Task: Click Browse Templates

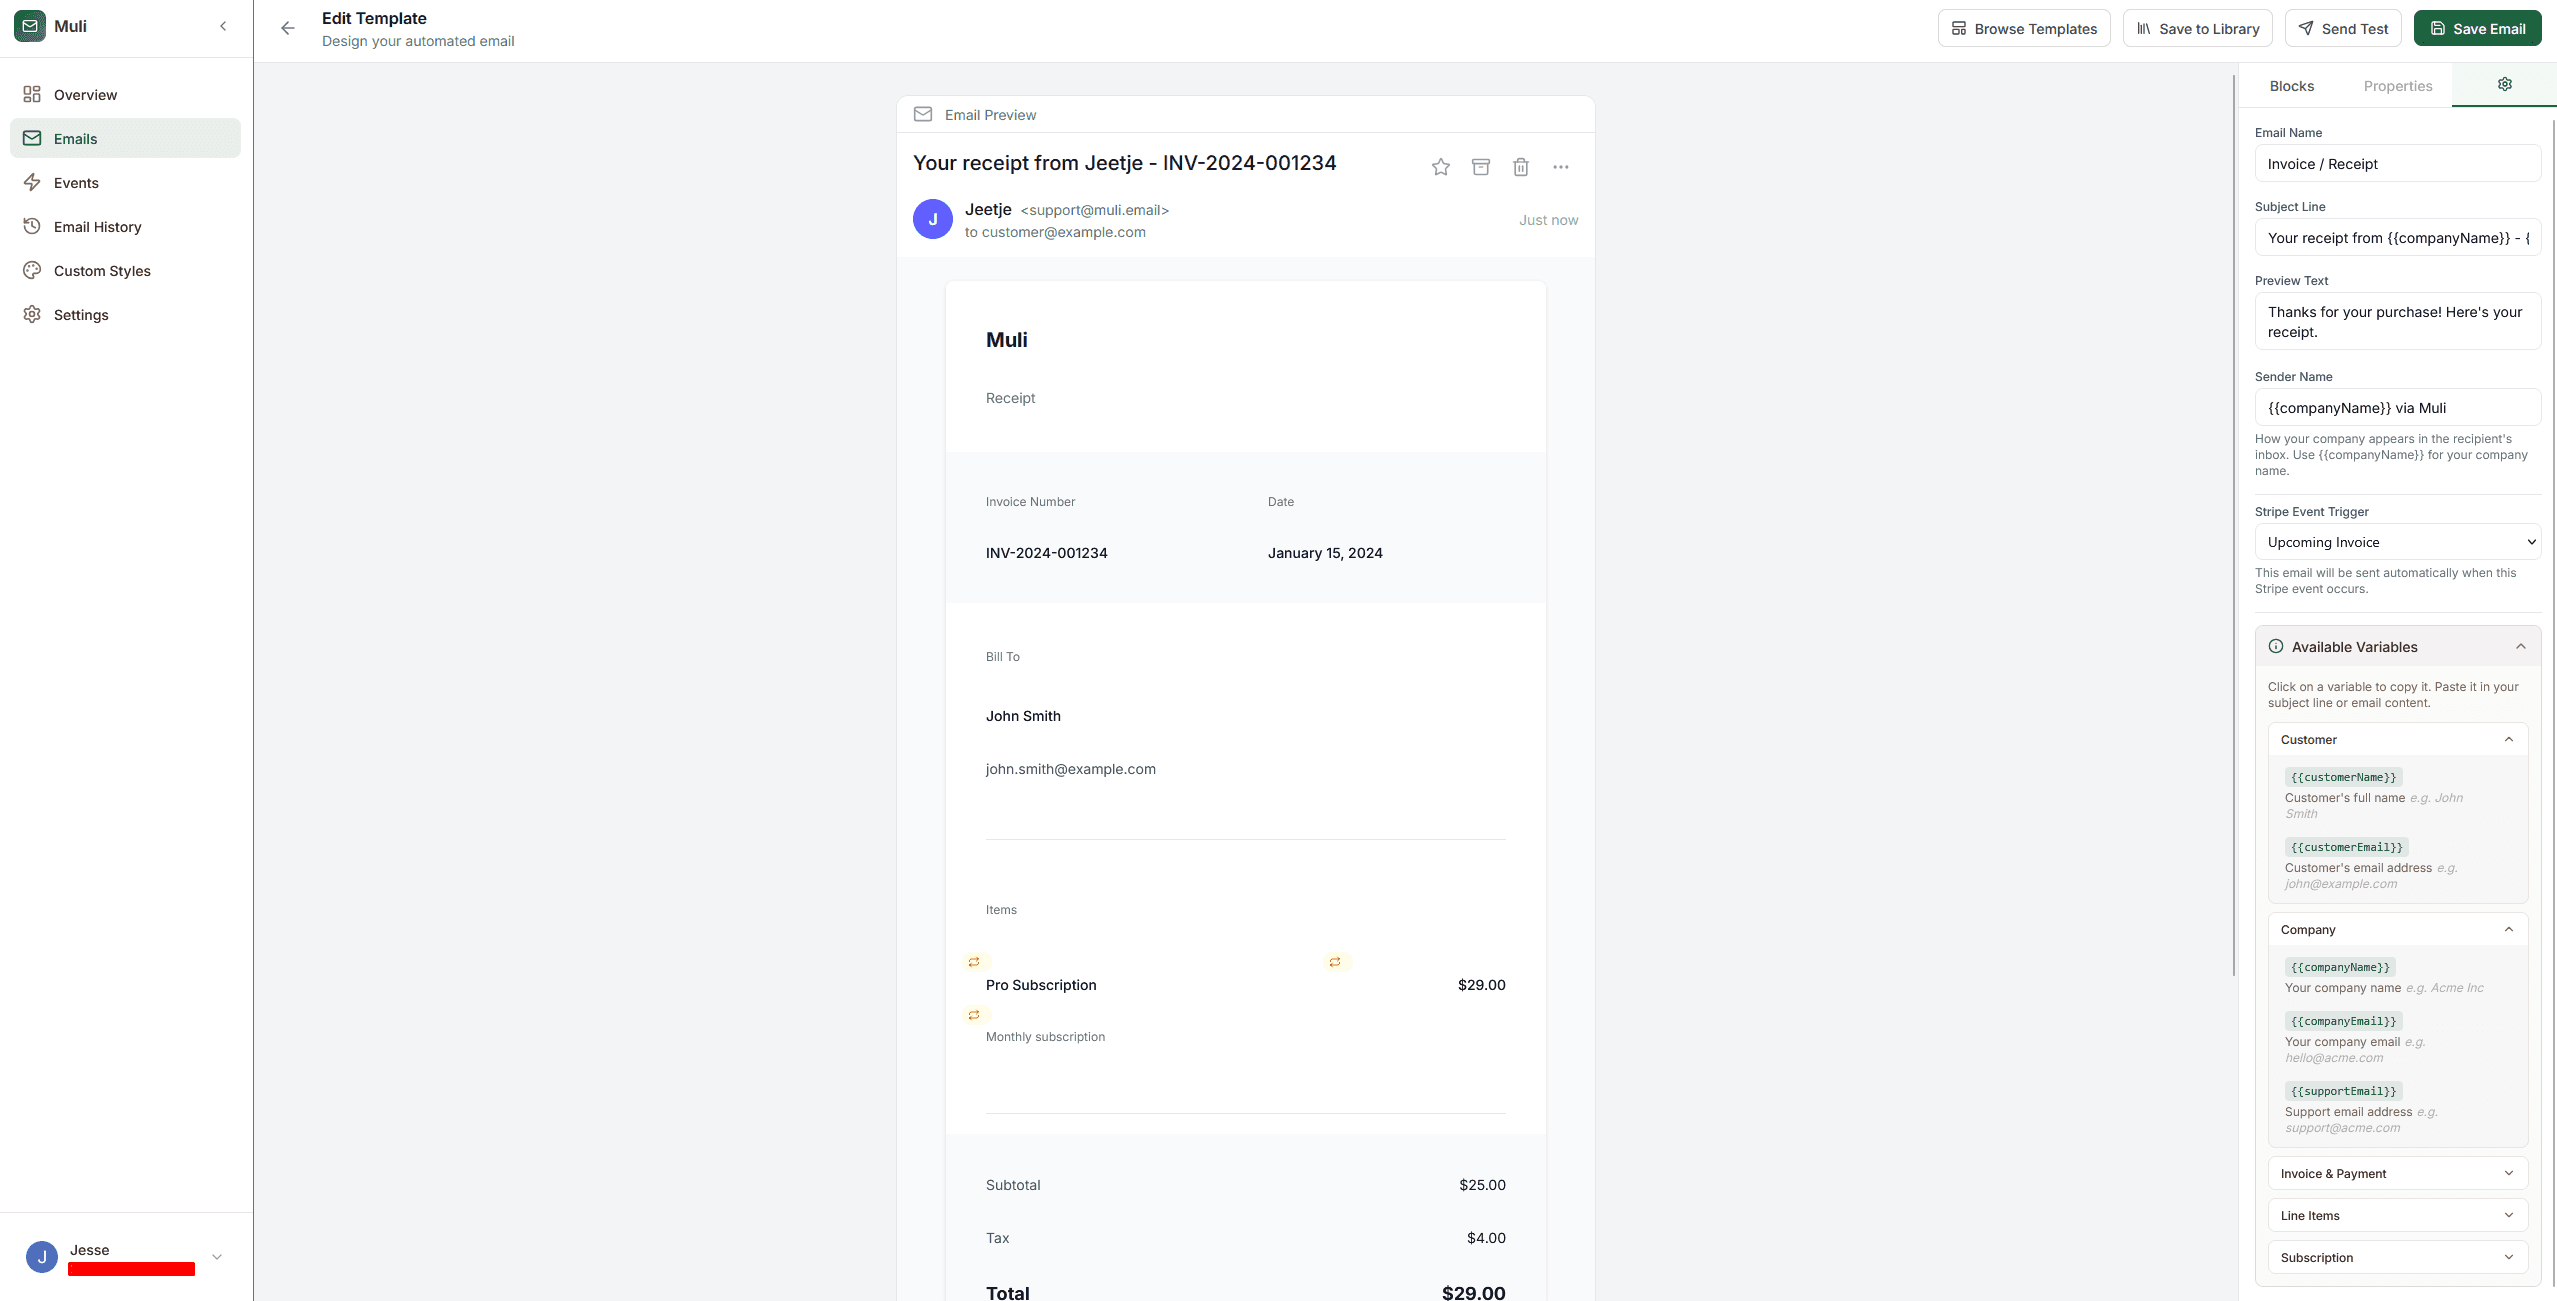Action: click(2024, 27)
